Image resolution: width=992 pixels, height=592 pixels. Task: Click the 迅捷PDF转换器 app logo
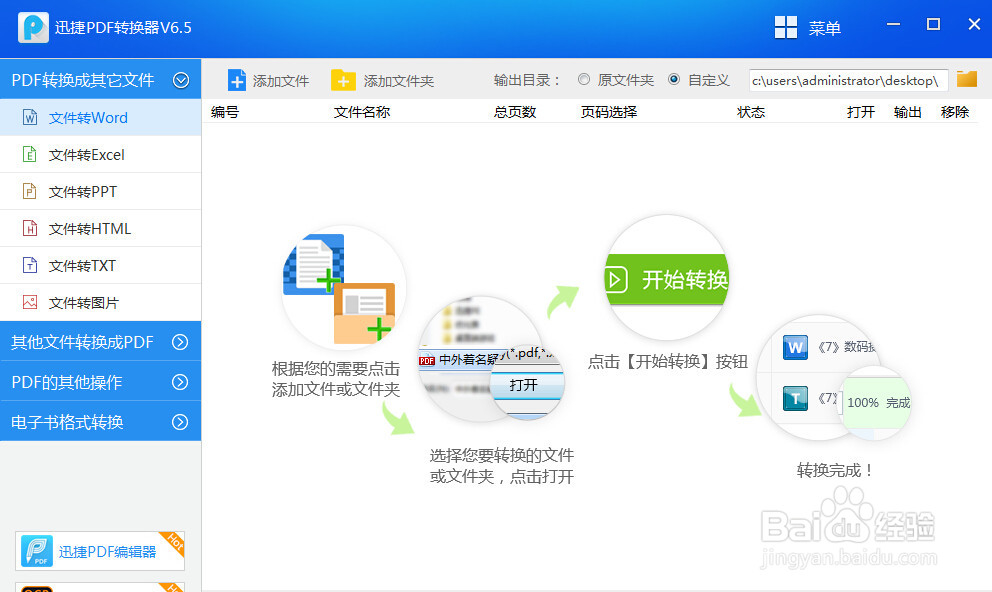tap(33, 27)
